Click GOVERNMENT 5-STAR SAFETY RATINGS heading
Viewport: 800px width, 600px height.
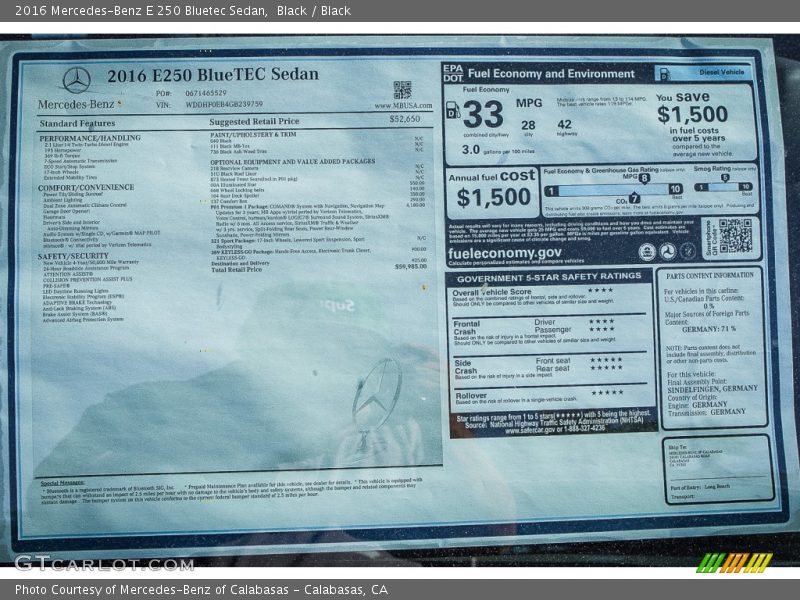(x=549, y=278)
